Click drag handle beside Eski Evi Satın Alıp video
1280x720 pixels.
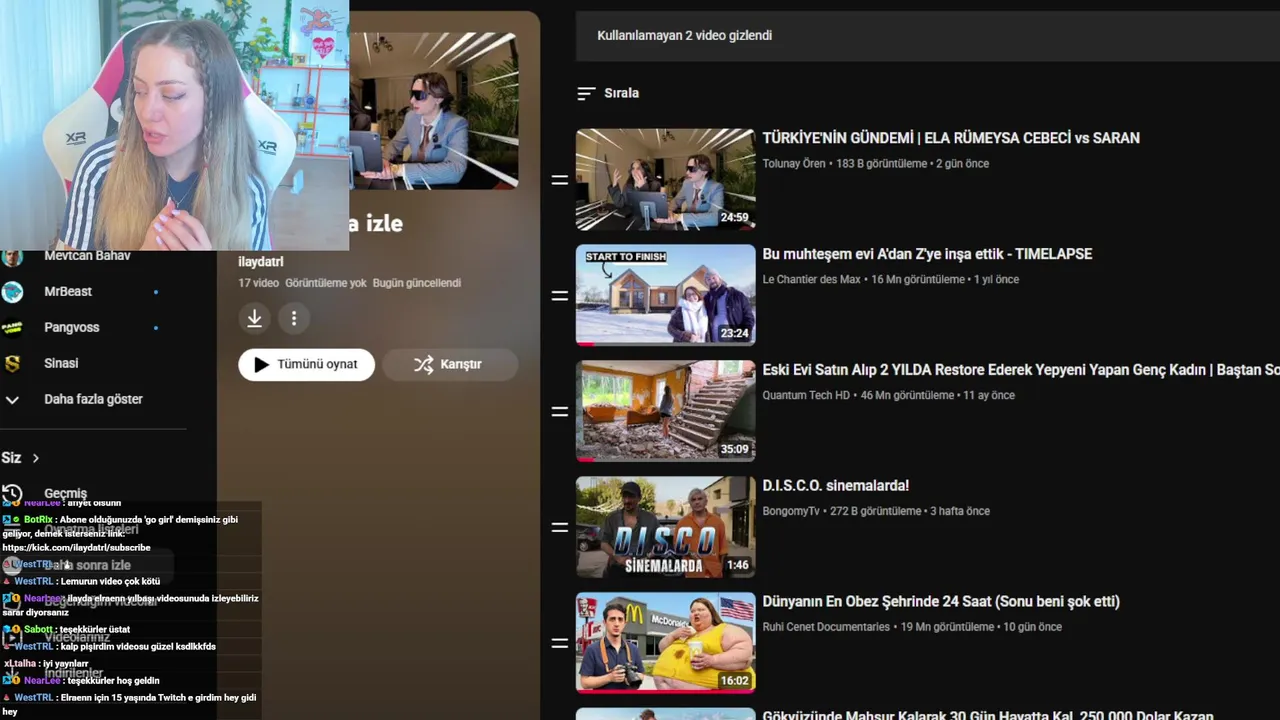[560, 411]
